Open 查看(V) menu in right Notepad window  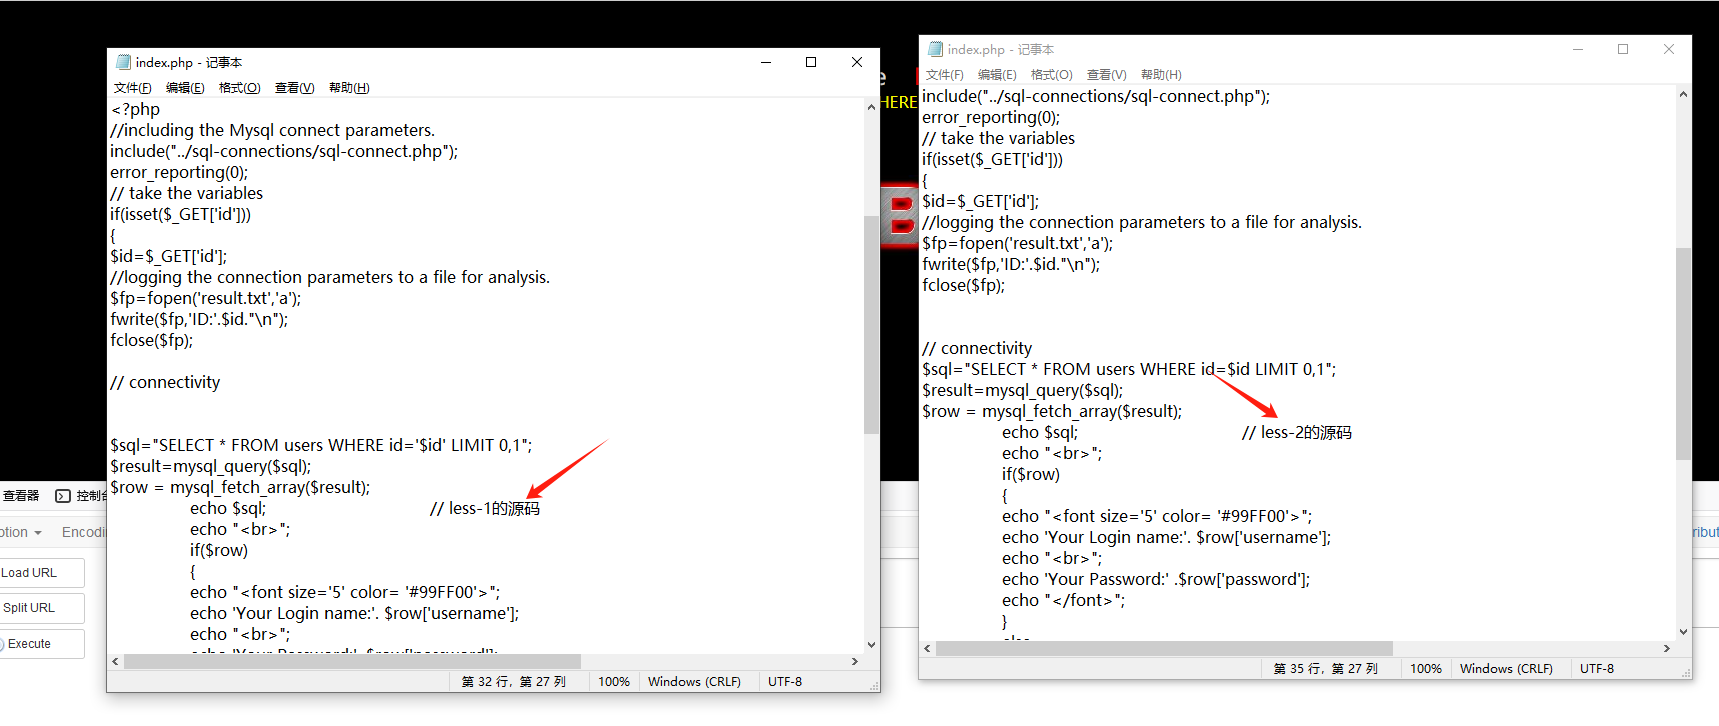coord(1106,75)
